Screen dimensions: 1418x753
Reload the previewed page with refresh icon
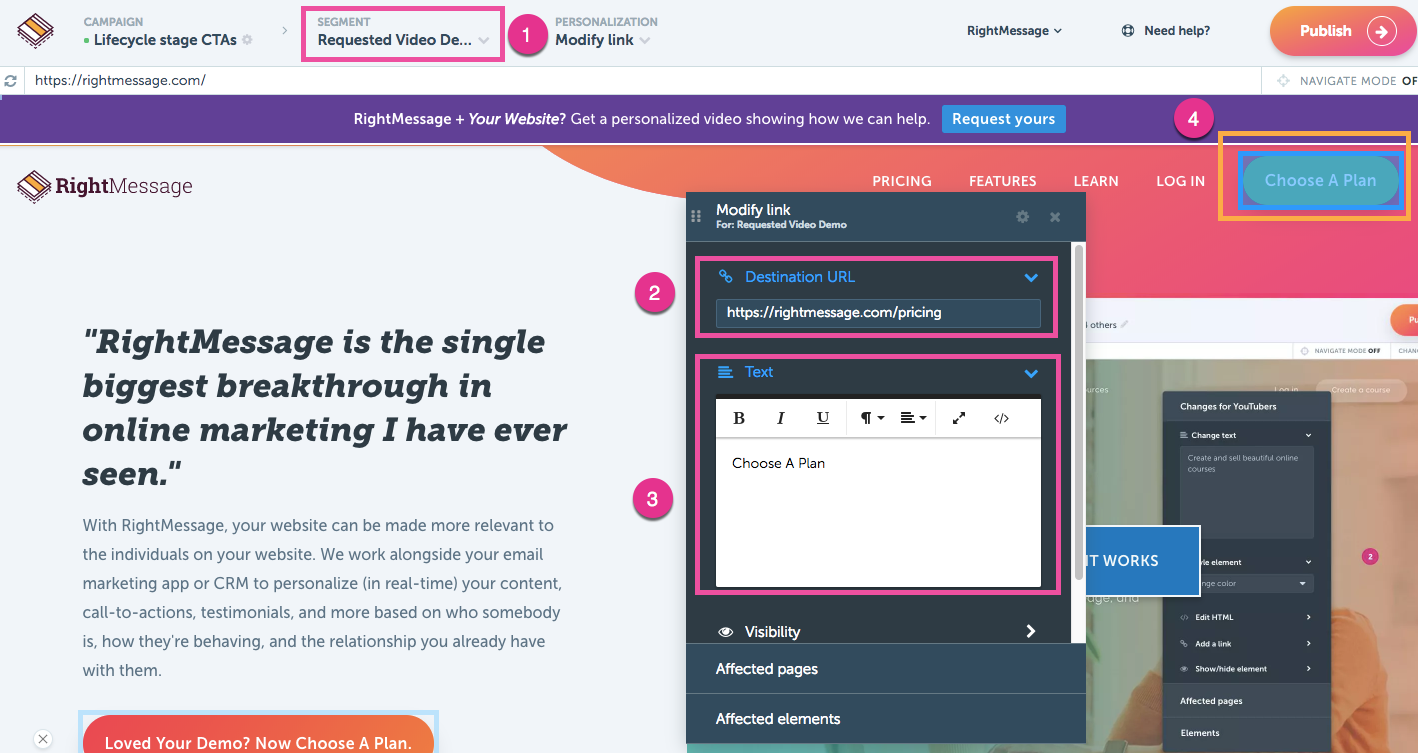11,80
